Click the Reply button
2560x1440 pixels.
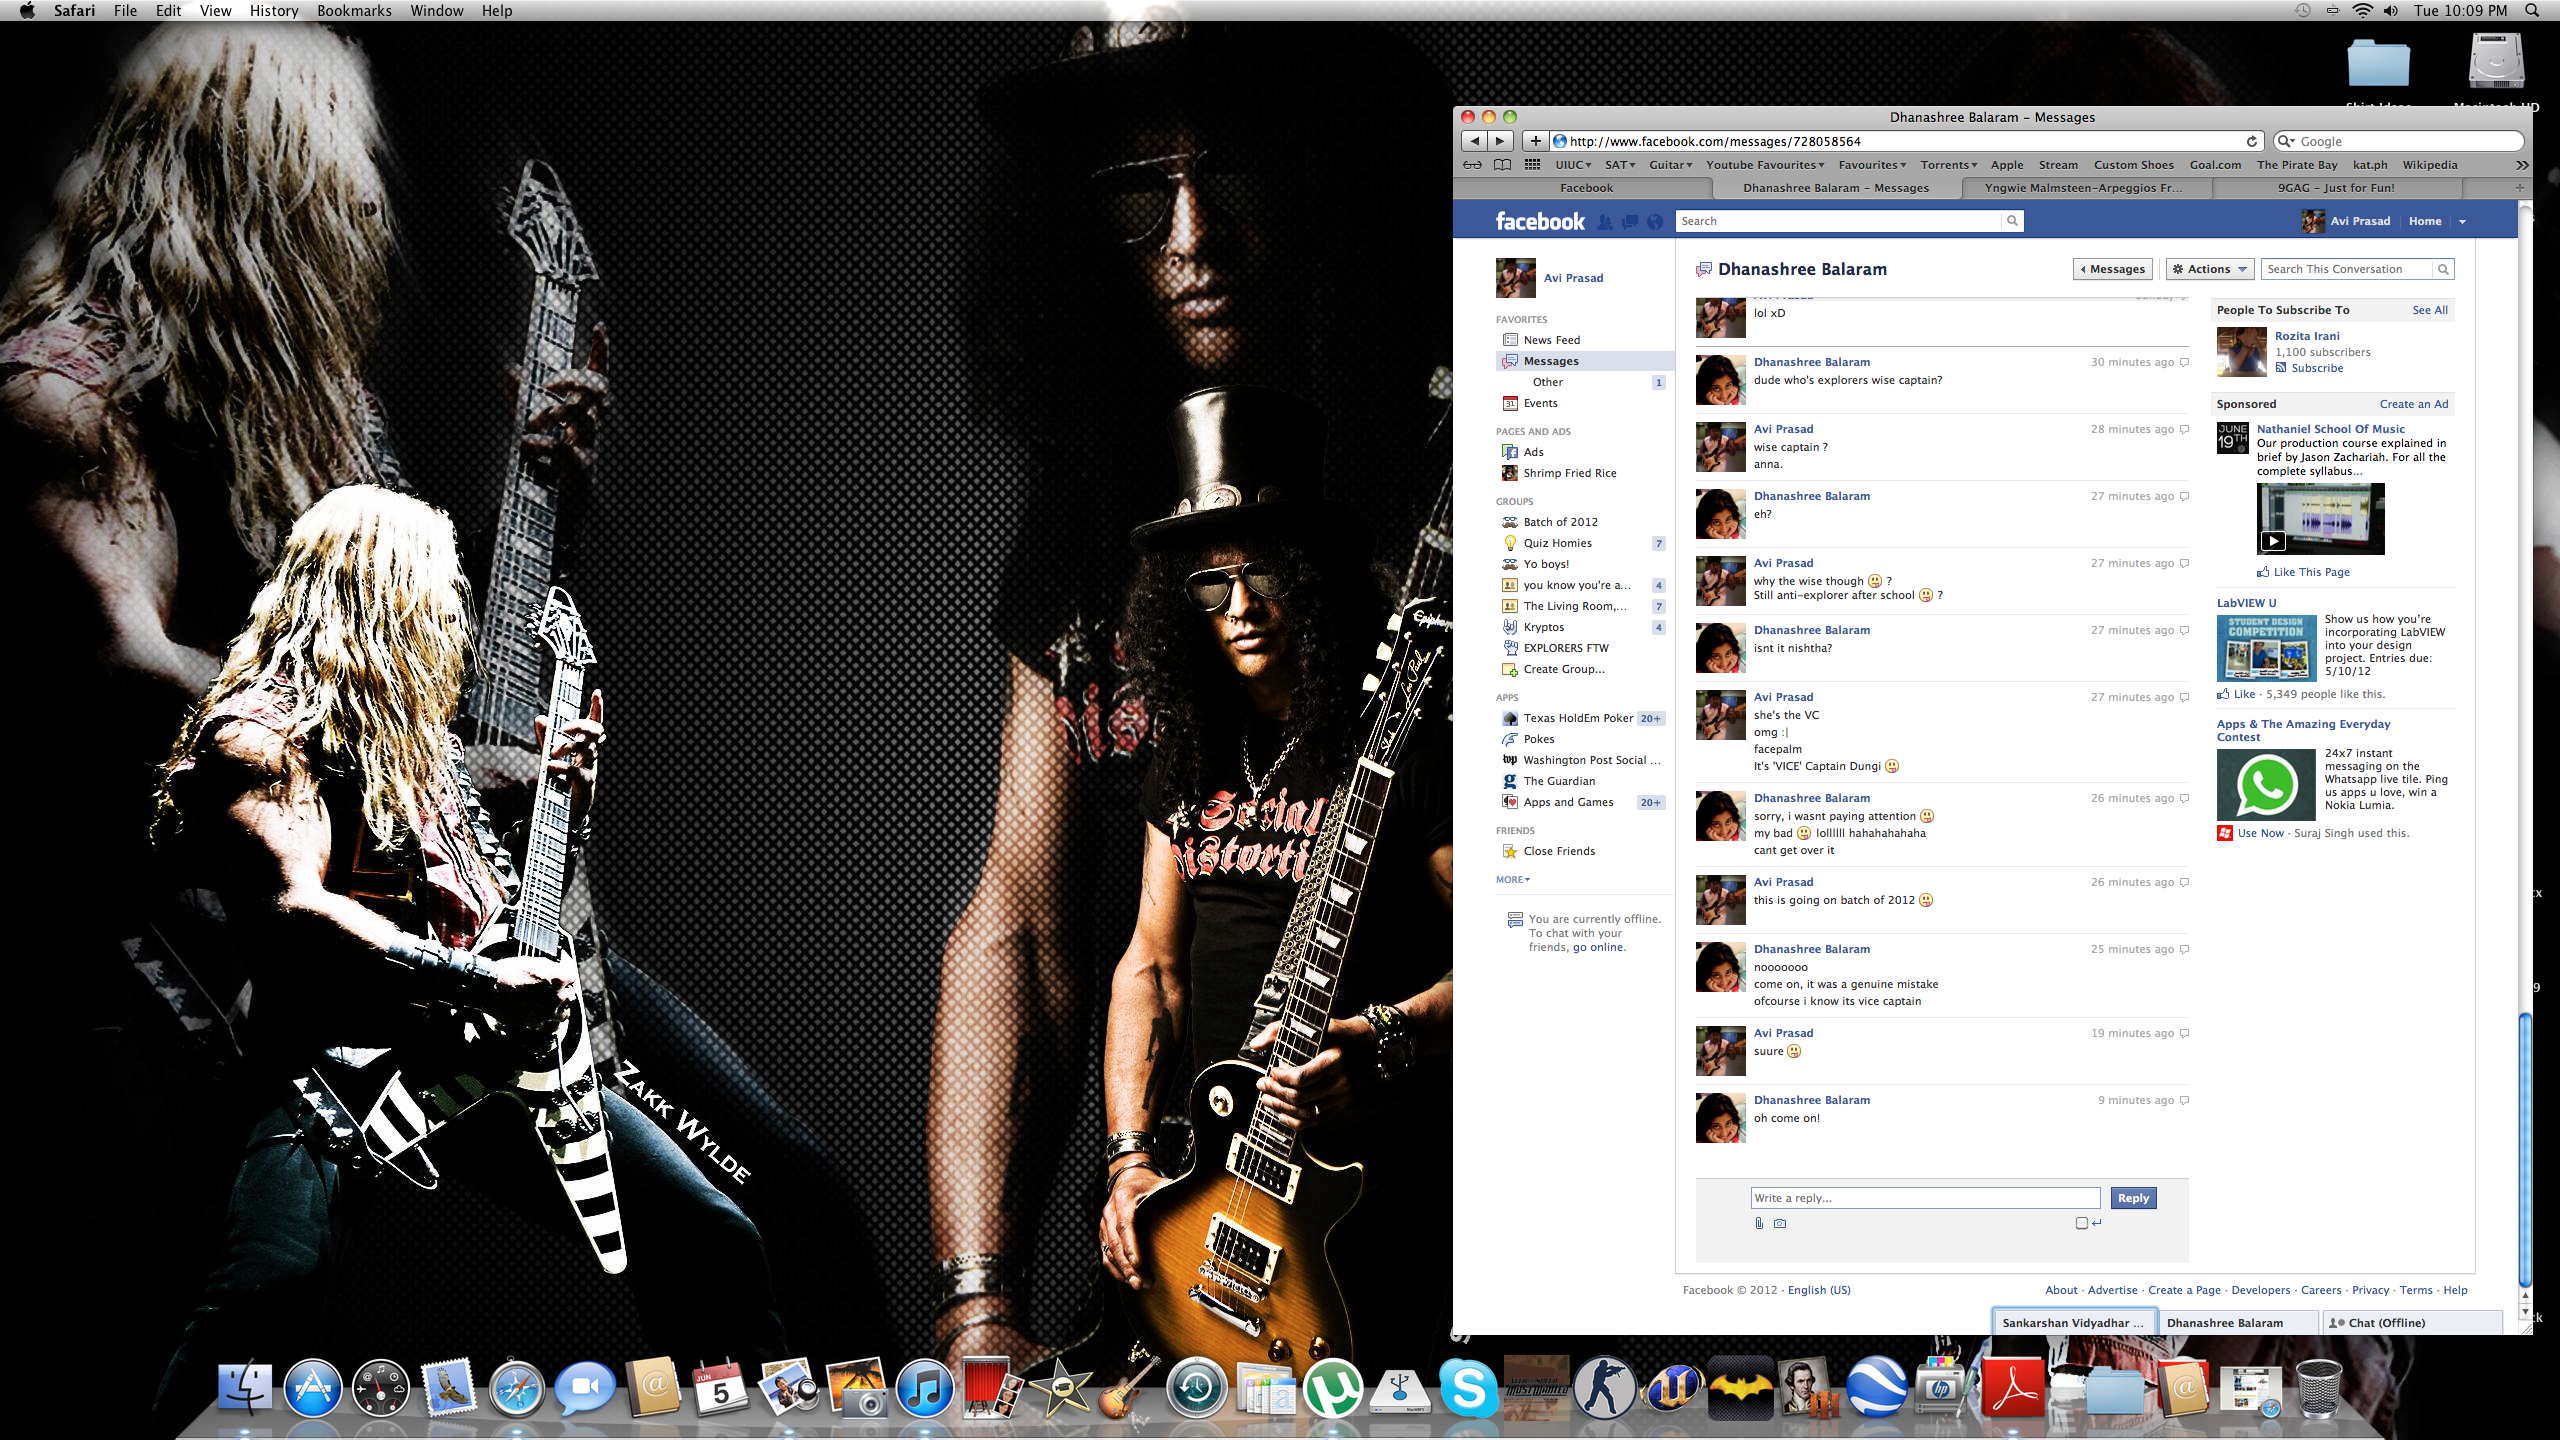click(2133, 1198)
